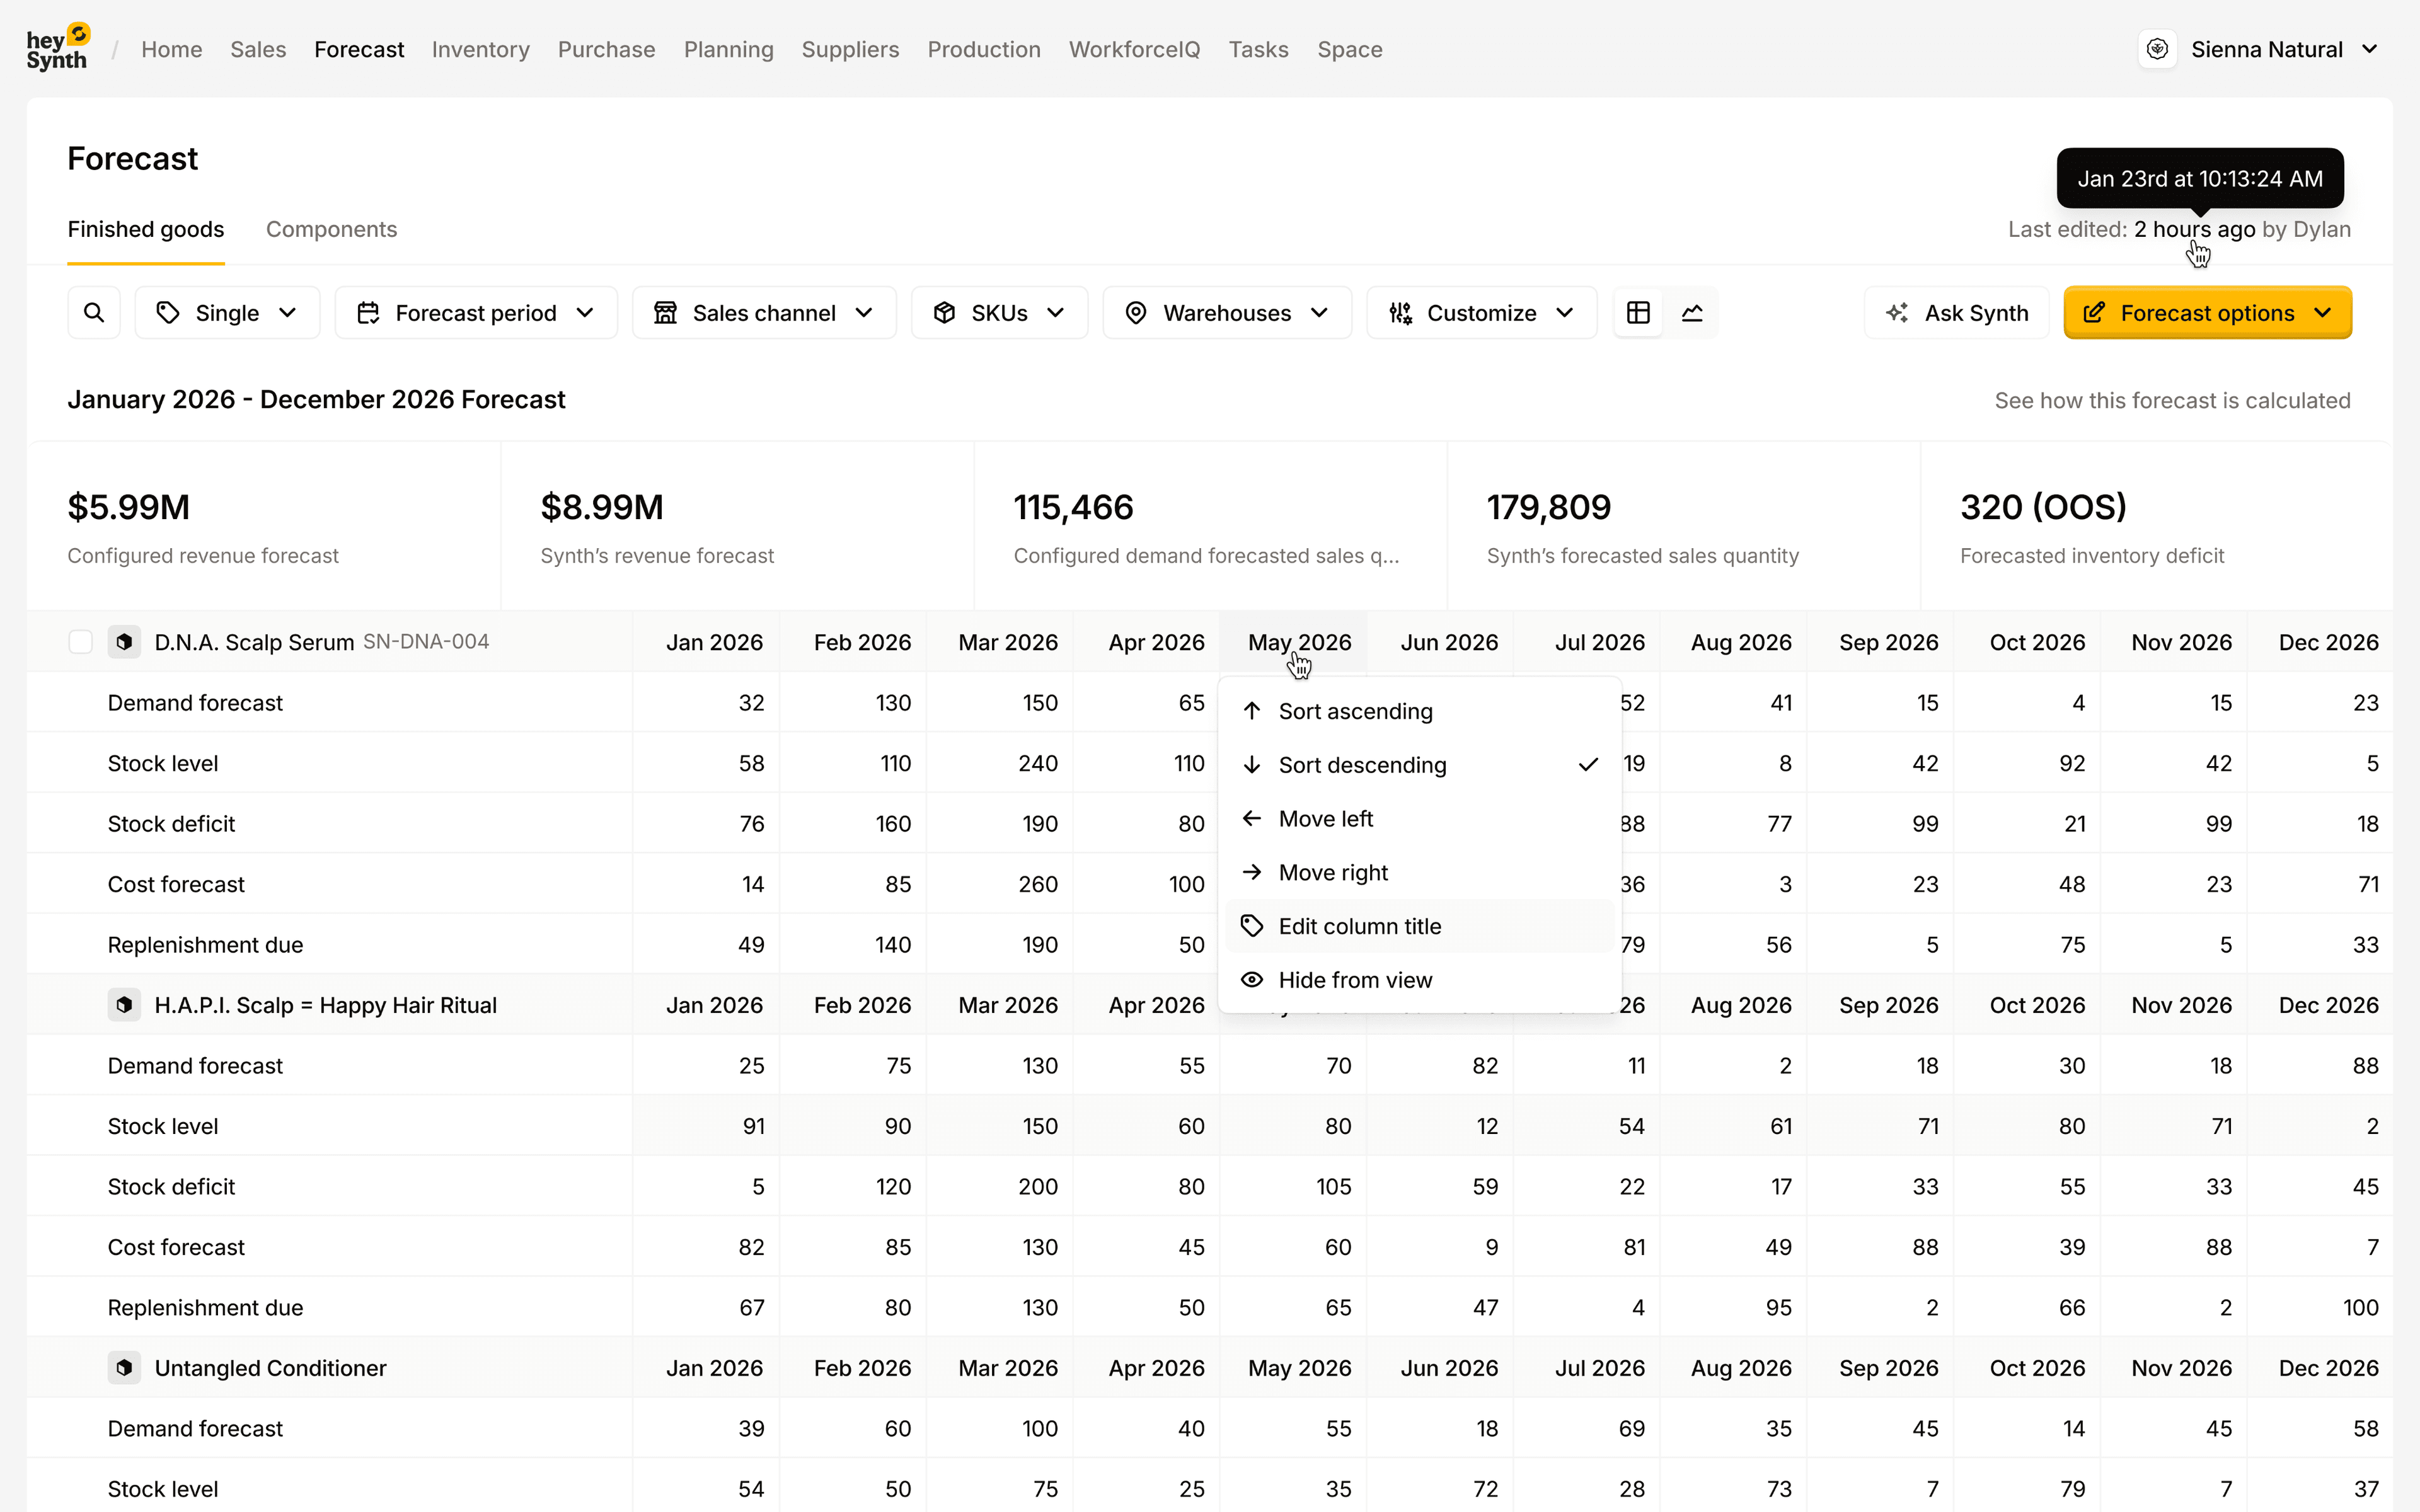Viewport: 2420px width, 1512px height.
Task: Switch to chart line view icon
Action: click(x=1692, y=313)
